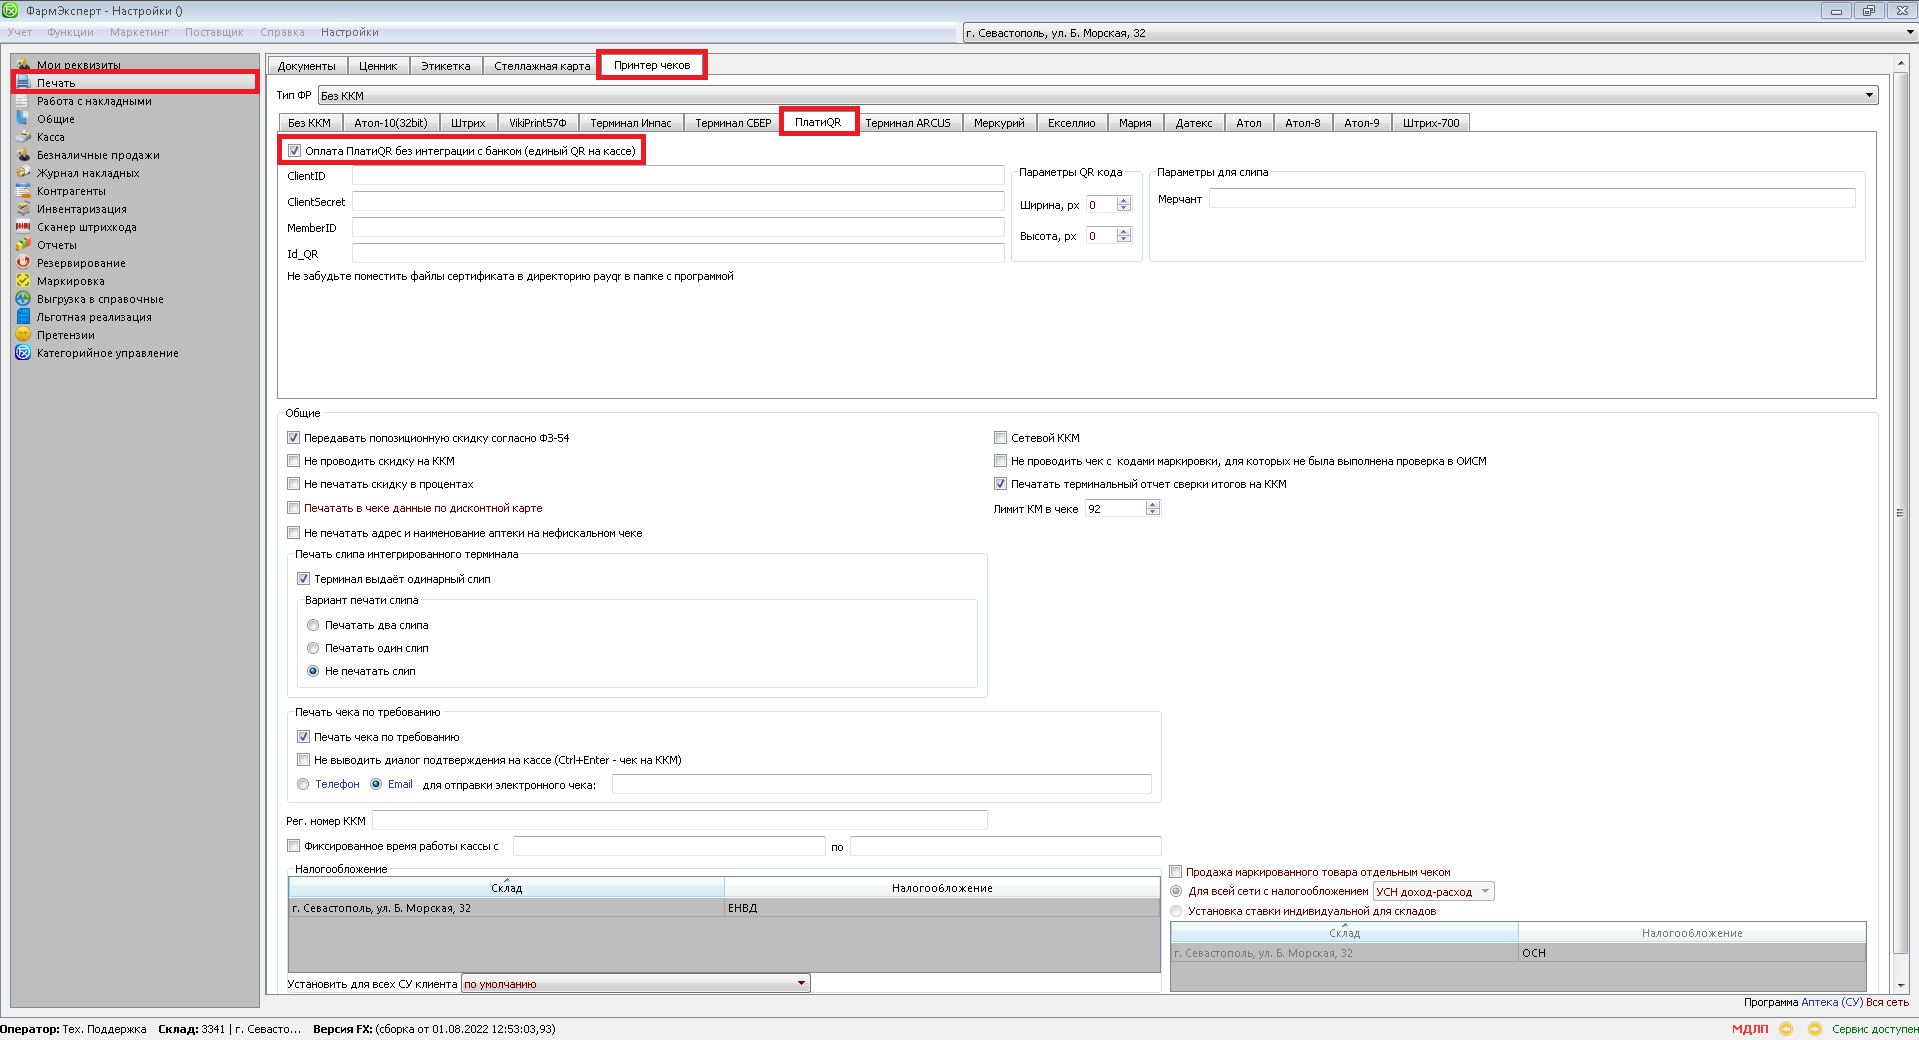Switch to the Терминал СБЕР tab
Viewport: 1919px width, 1040px height.
733,123
